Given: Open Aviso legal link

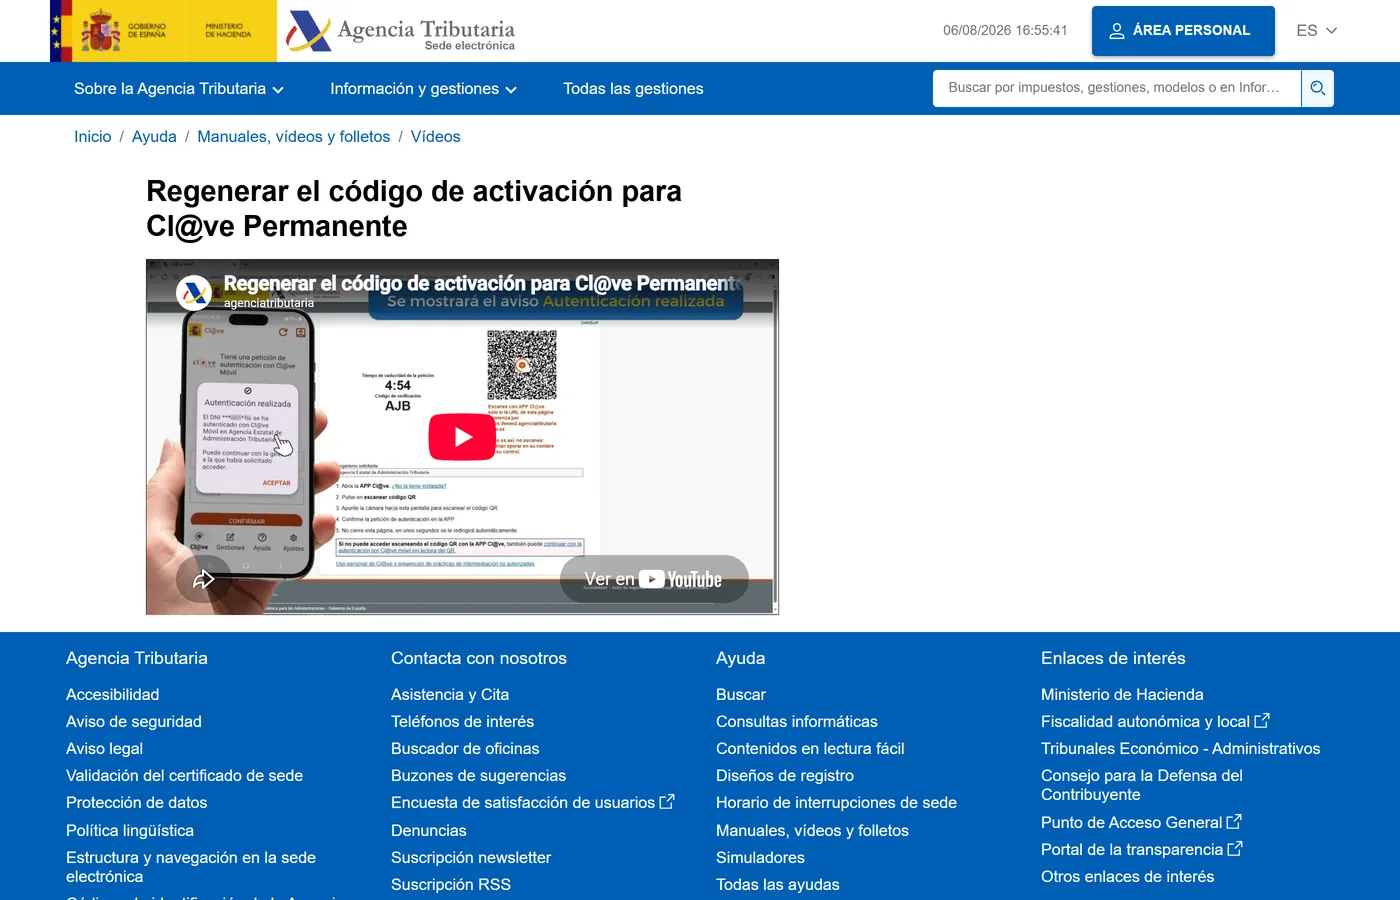Looking at the screenshot, I should (105, 748).
